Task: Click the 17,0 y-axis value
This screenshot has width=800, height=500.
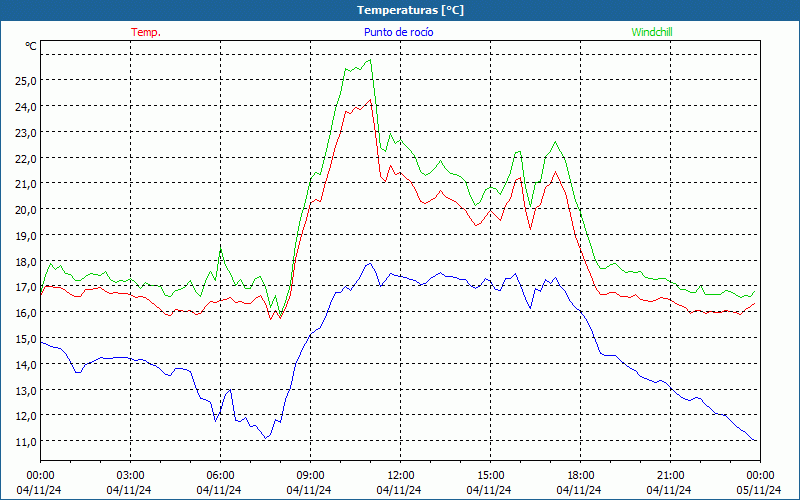Action: [24, 287]
